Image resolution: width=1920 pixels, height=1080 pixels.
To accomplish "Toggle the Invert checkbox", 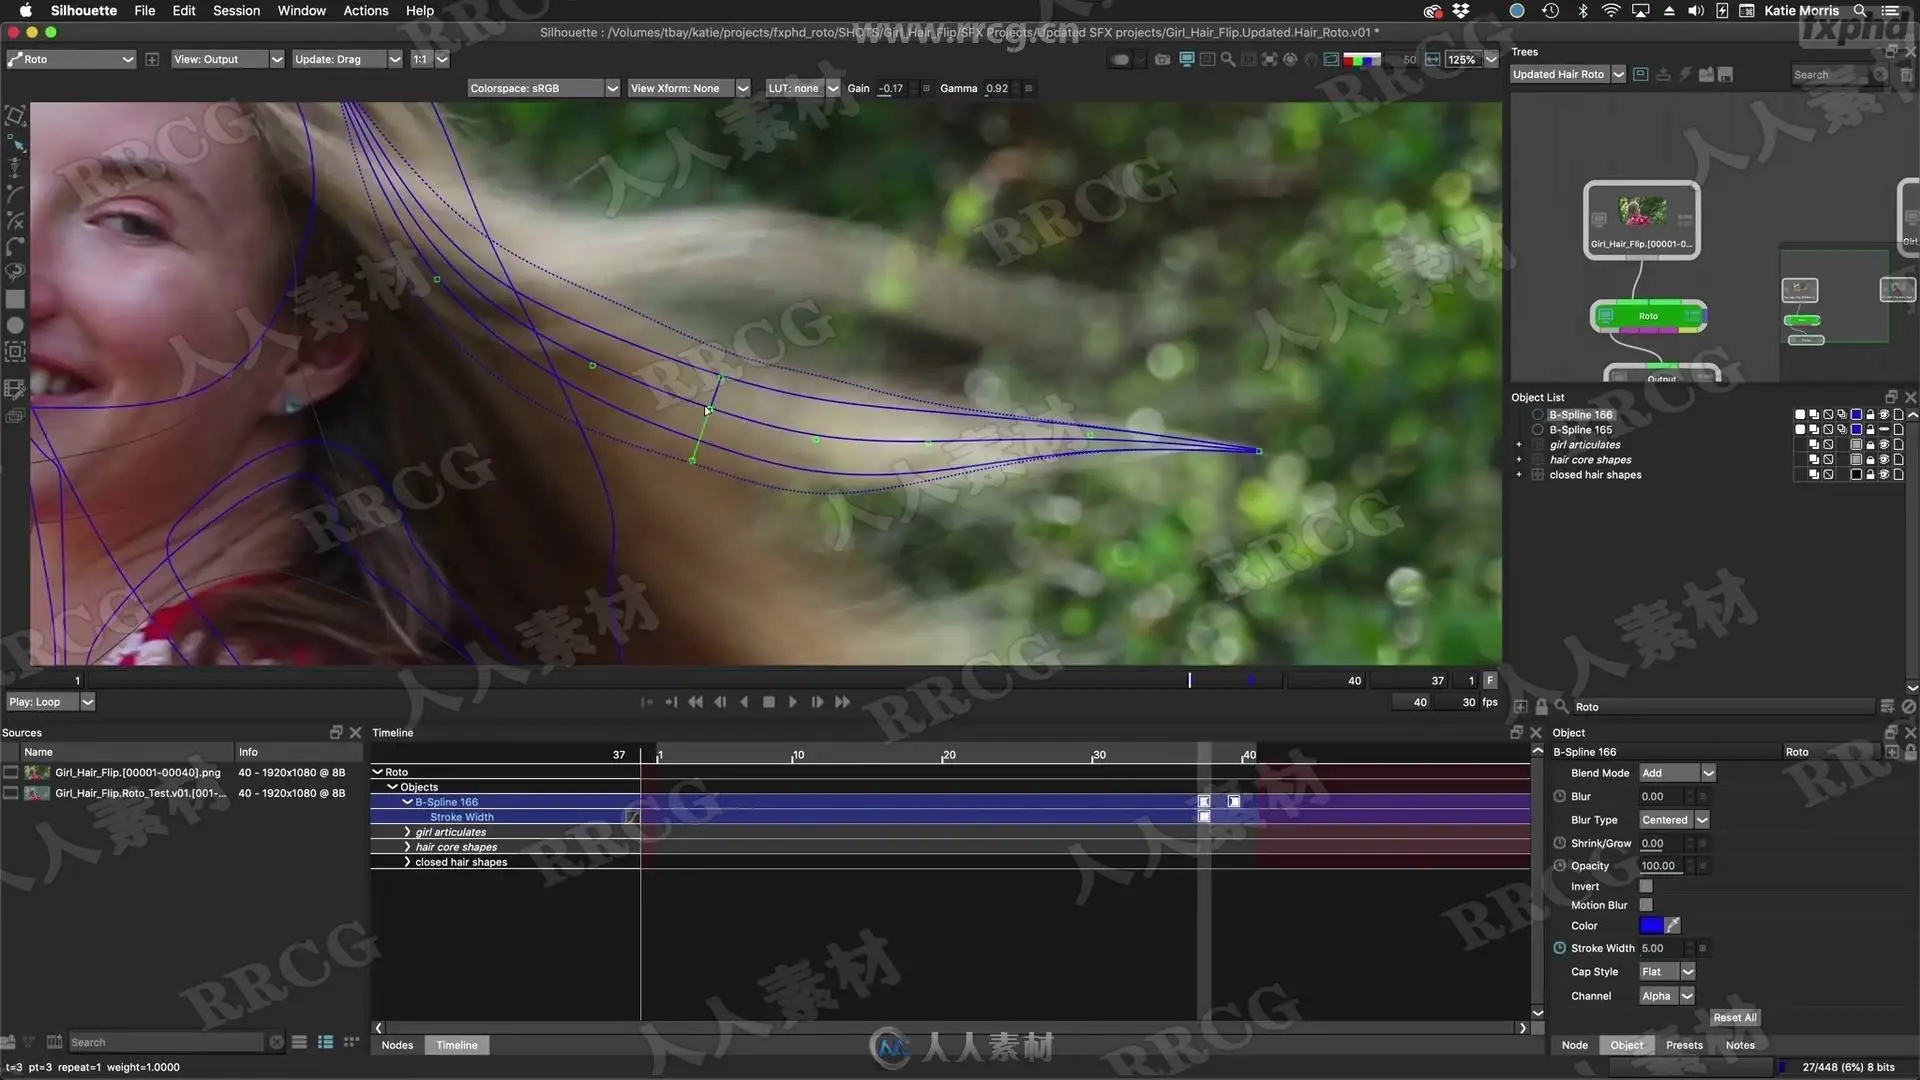I will point(1646,886).
